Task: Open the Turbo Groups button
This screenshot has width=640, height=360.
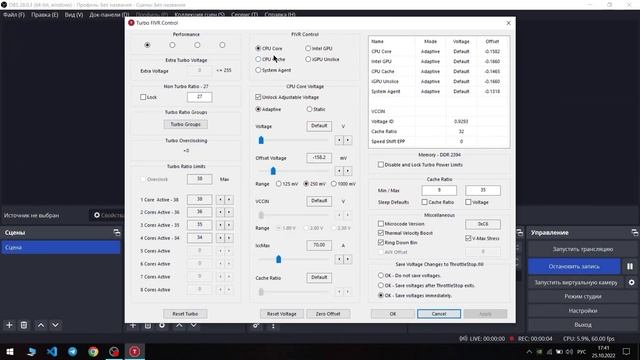Action: [186, 124]
